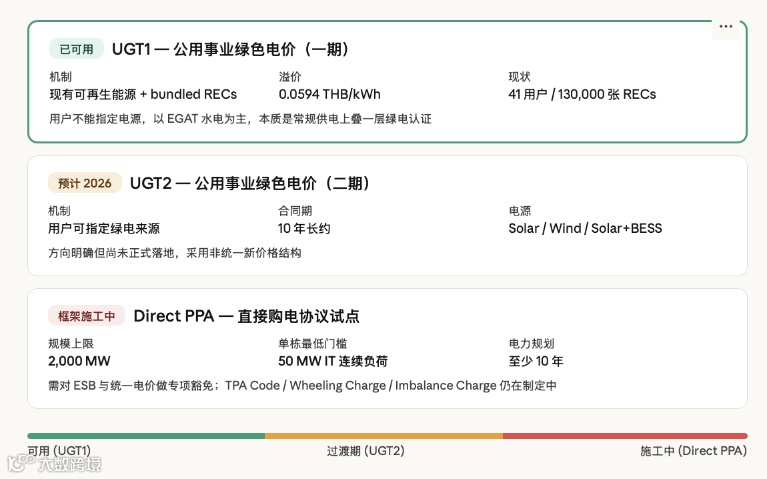Screen dimensions: 767x479
Task: Select the 施工中 (Direct PPA) legend label
Action: pos(693,451)
